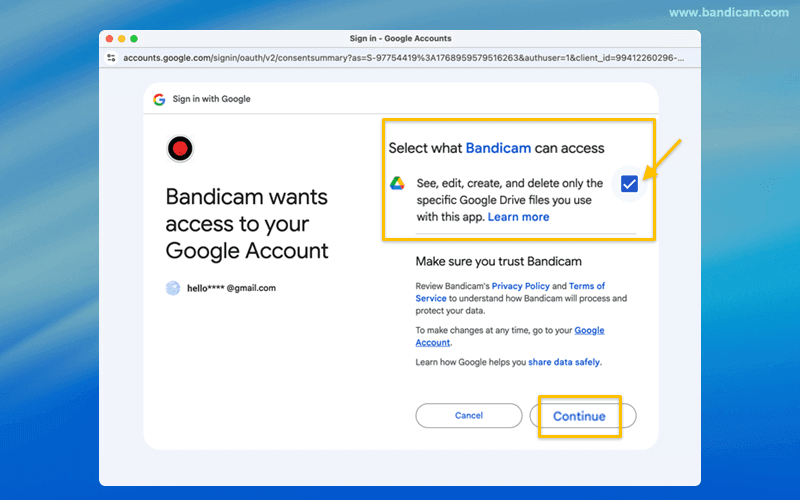
Task: Click the Google Drive icon
Action: pos(397,183)
